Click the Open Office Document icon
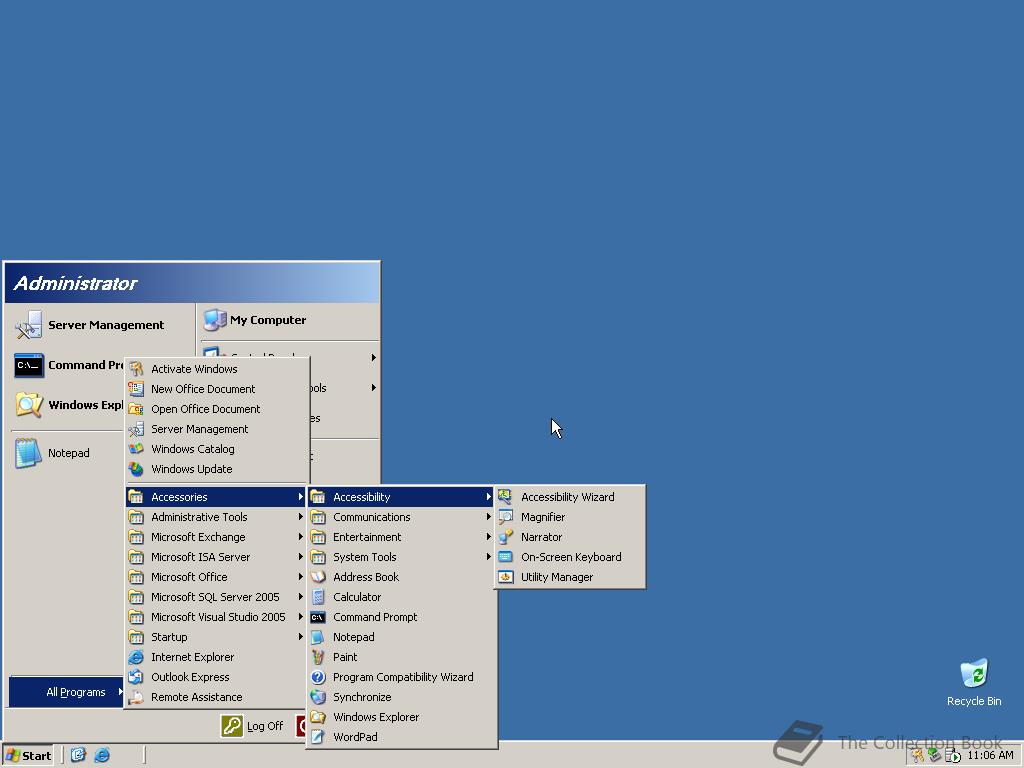The image size is (1024, 768). click(x=136, y=409)
